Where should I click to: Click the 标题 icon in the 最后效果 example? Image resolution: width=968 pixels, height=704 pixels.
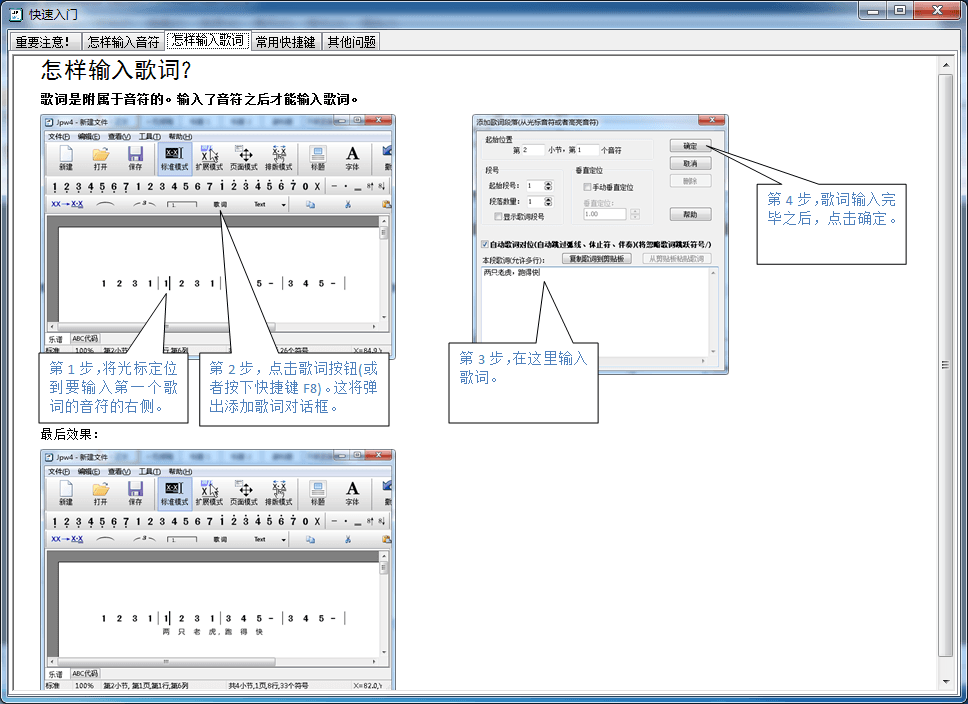(318, 492)
